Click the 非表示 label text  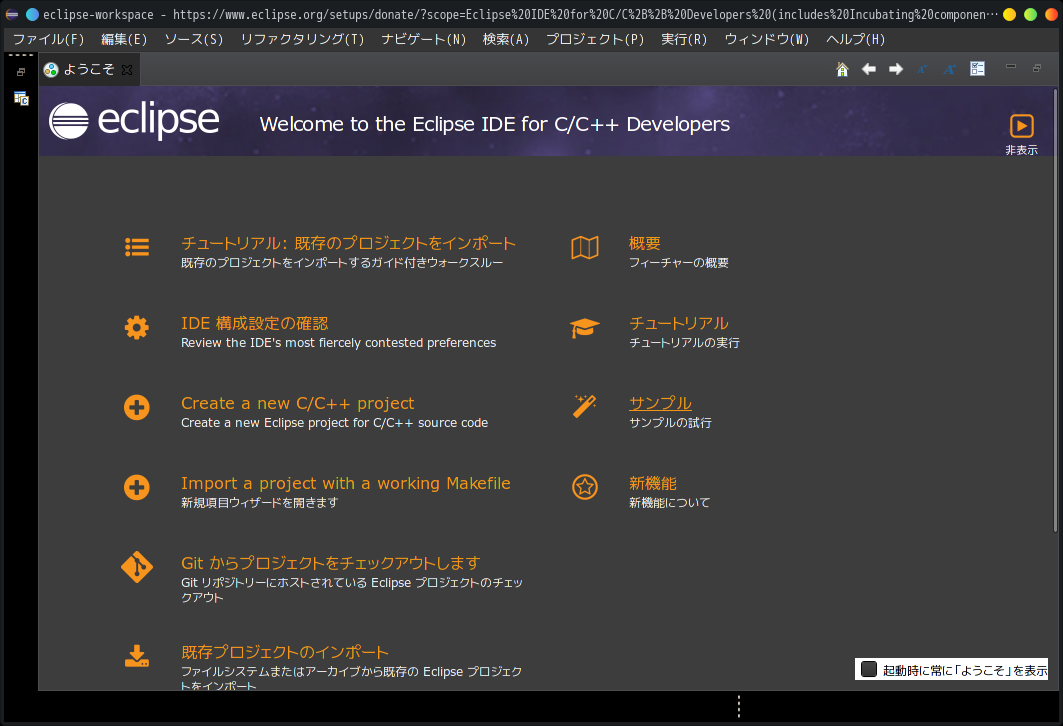tap(1022, 150)
